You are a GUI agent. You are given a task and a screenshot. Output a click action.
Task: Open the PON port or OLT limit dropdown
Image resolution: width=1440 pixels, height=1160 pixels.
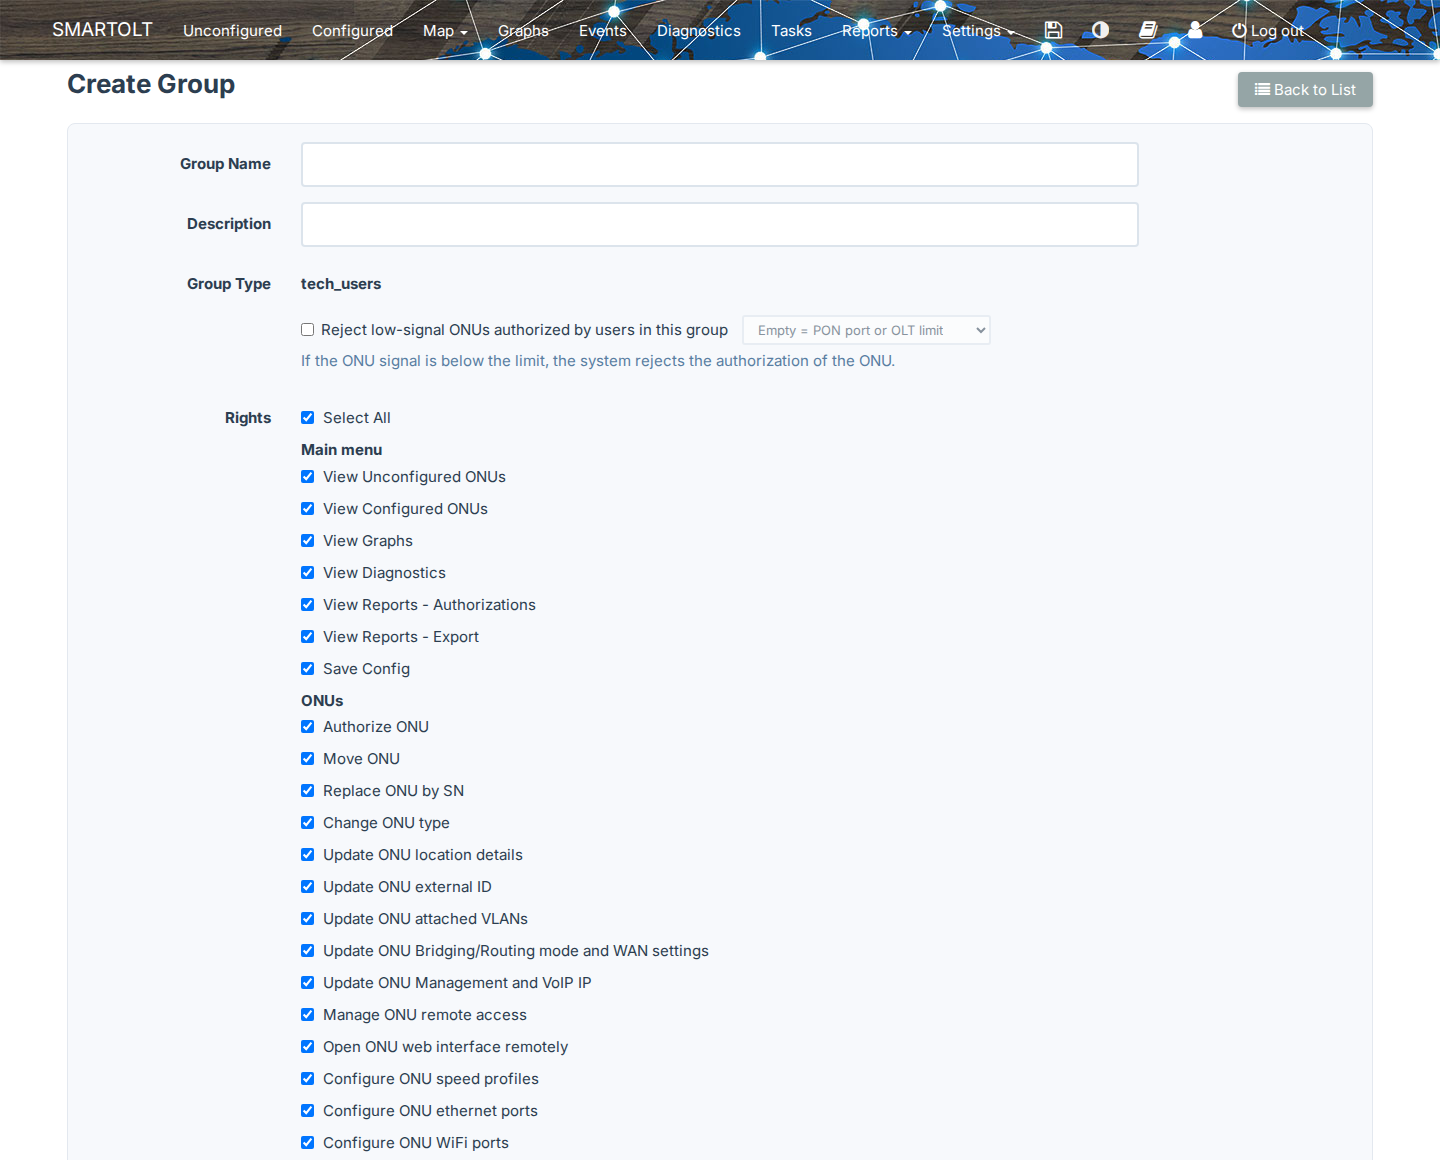tap(866, 330)
